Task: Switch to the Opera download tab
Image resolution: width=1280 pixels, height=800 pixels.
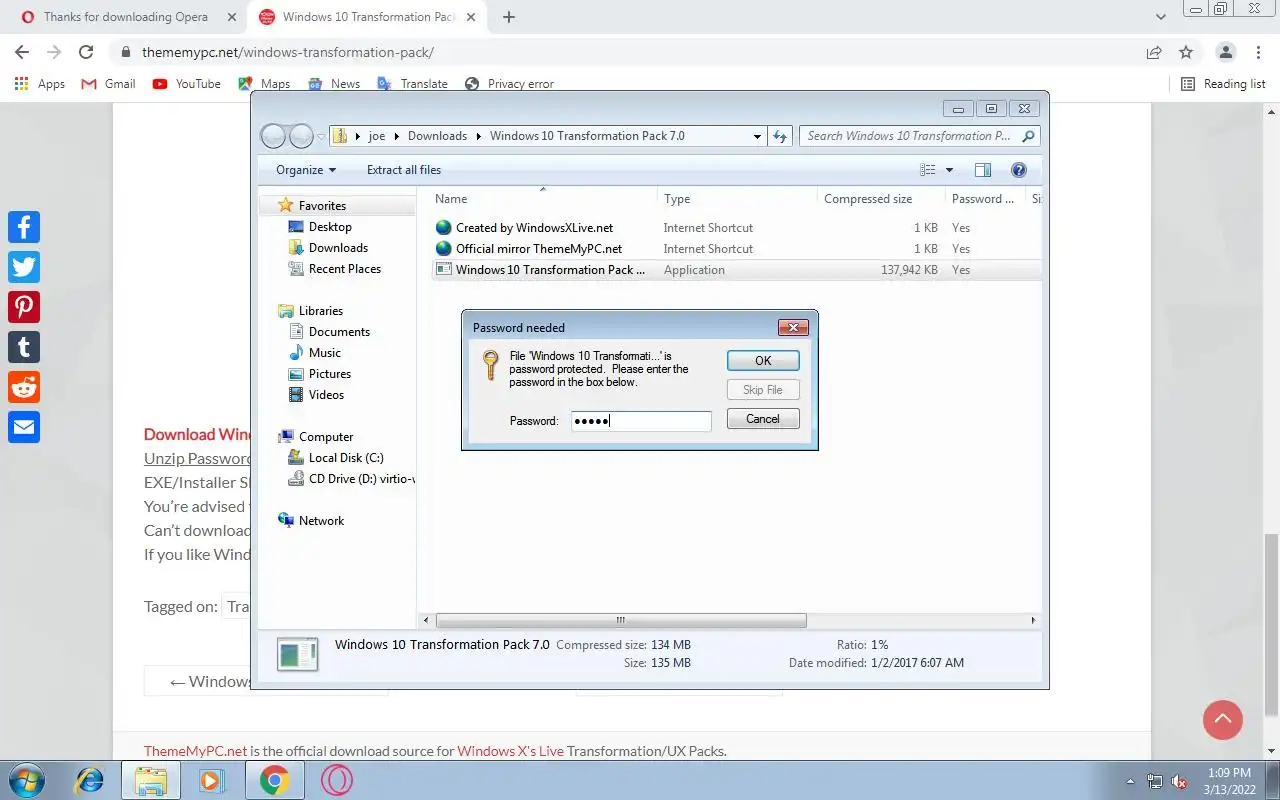Action: pyautogui.click(x=126, y=17)
